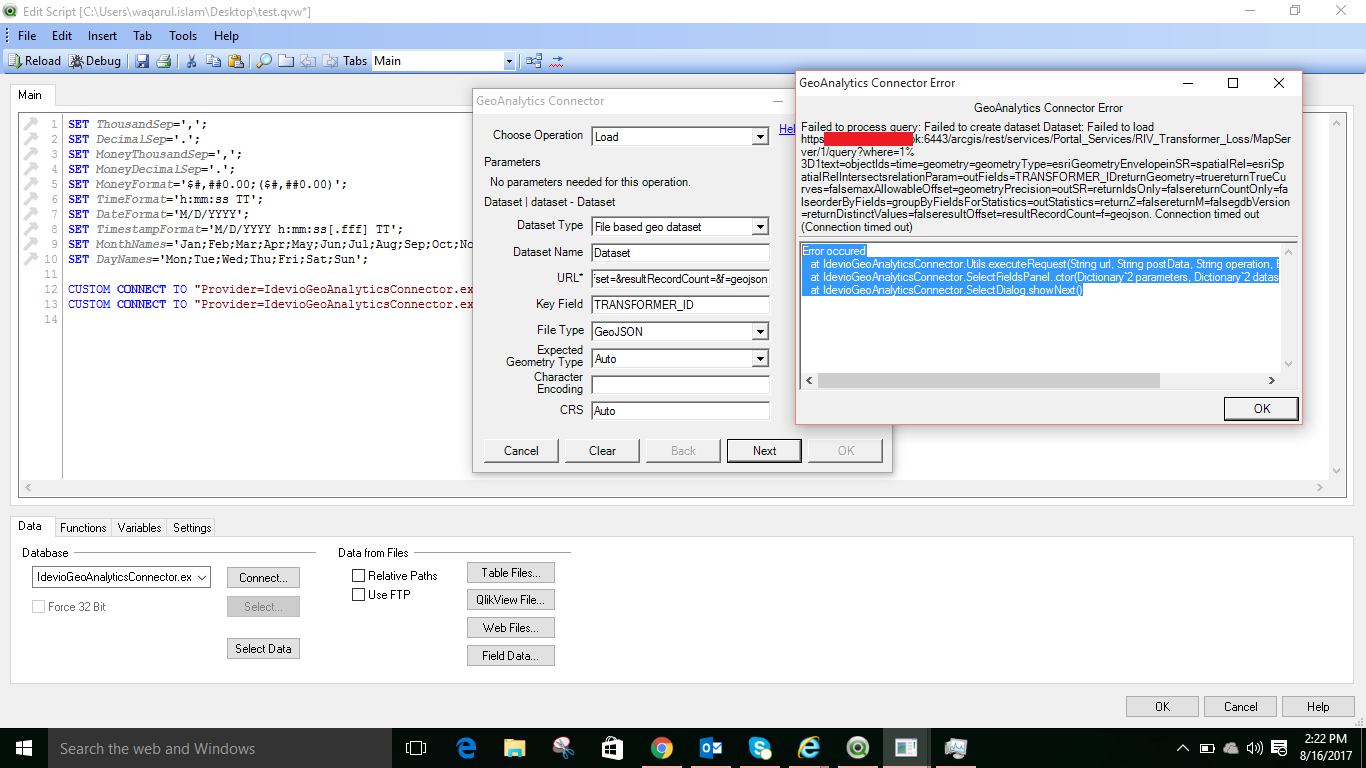Image resolution: width=1366 pixels, height=768 pixels.
Task: Open the Tab menu
Action: (x=142, y=35)
